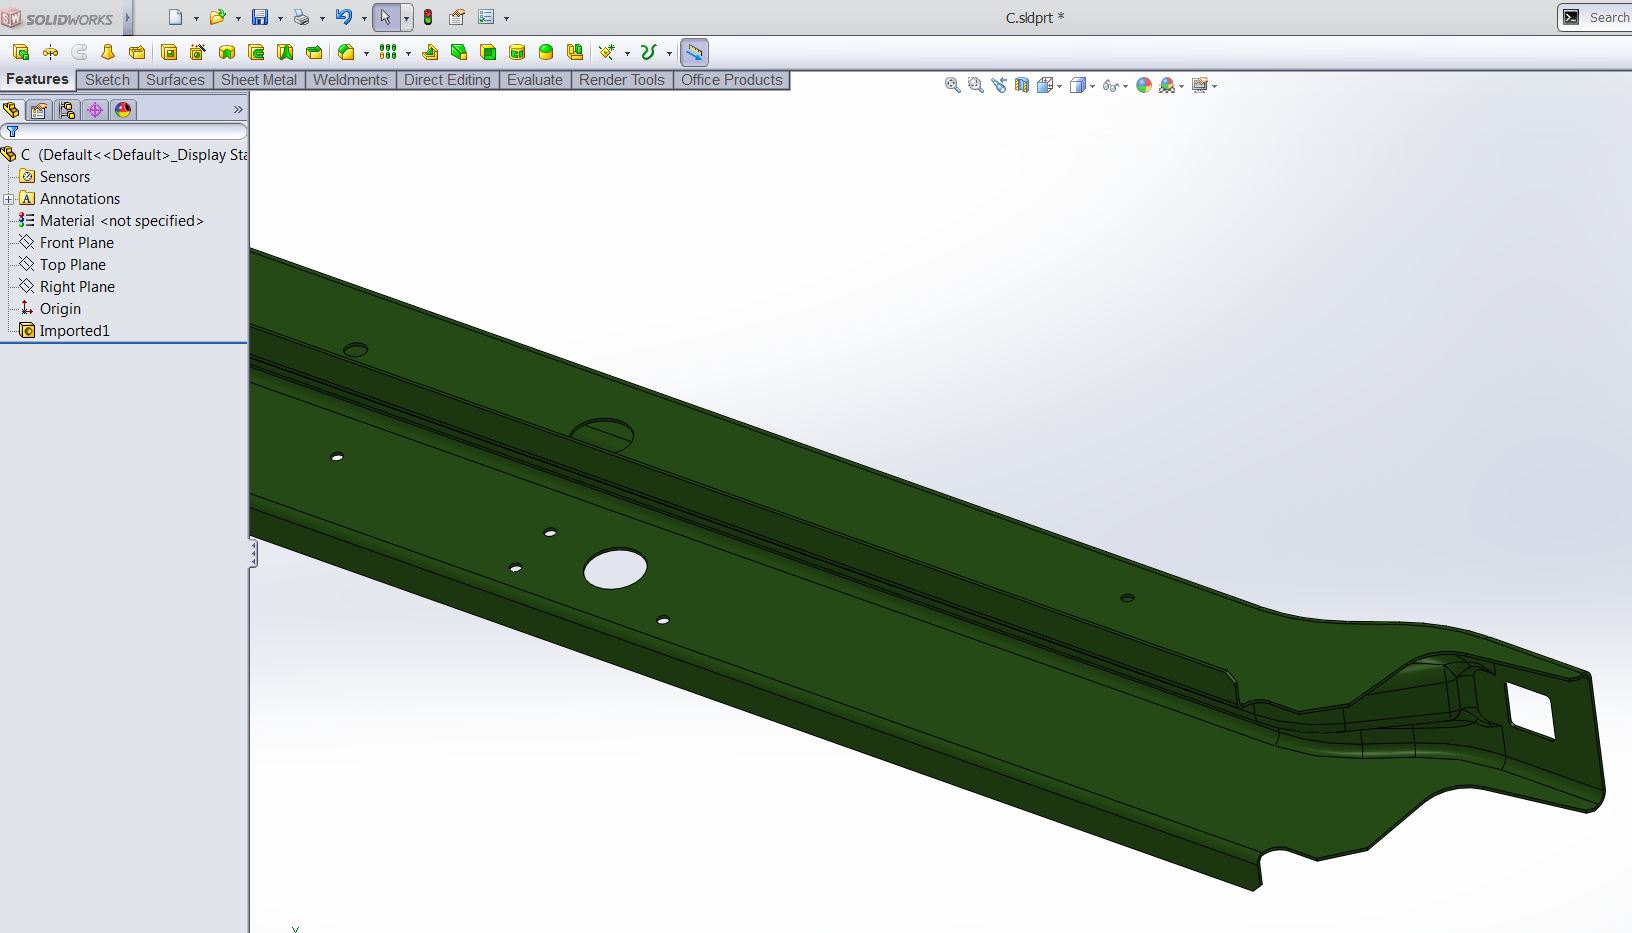
Task: Click the Rebuild traffic light icon
Action: pyautogui.click(x=428, y=17)
